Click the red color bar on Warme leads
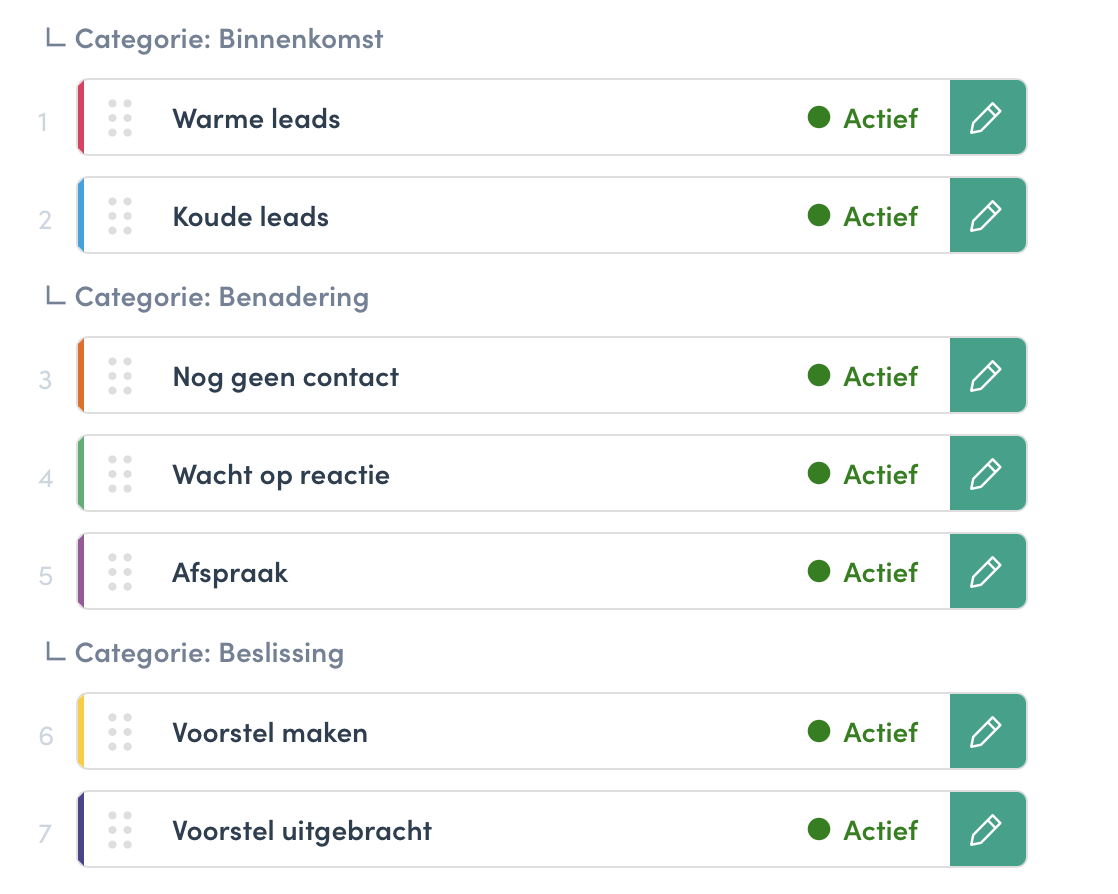This screenshot has width=1118, height=894. tap(81, 118)
